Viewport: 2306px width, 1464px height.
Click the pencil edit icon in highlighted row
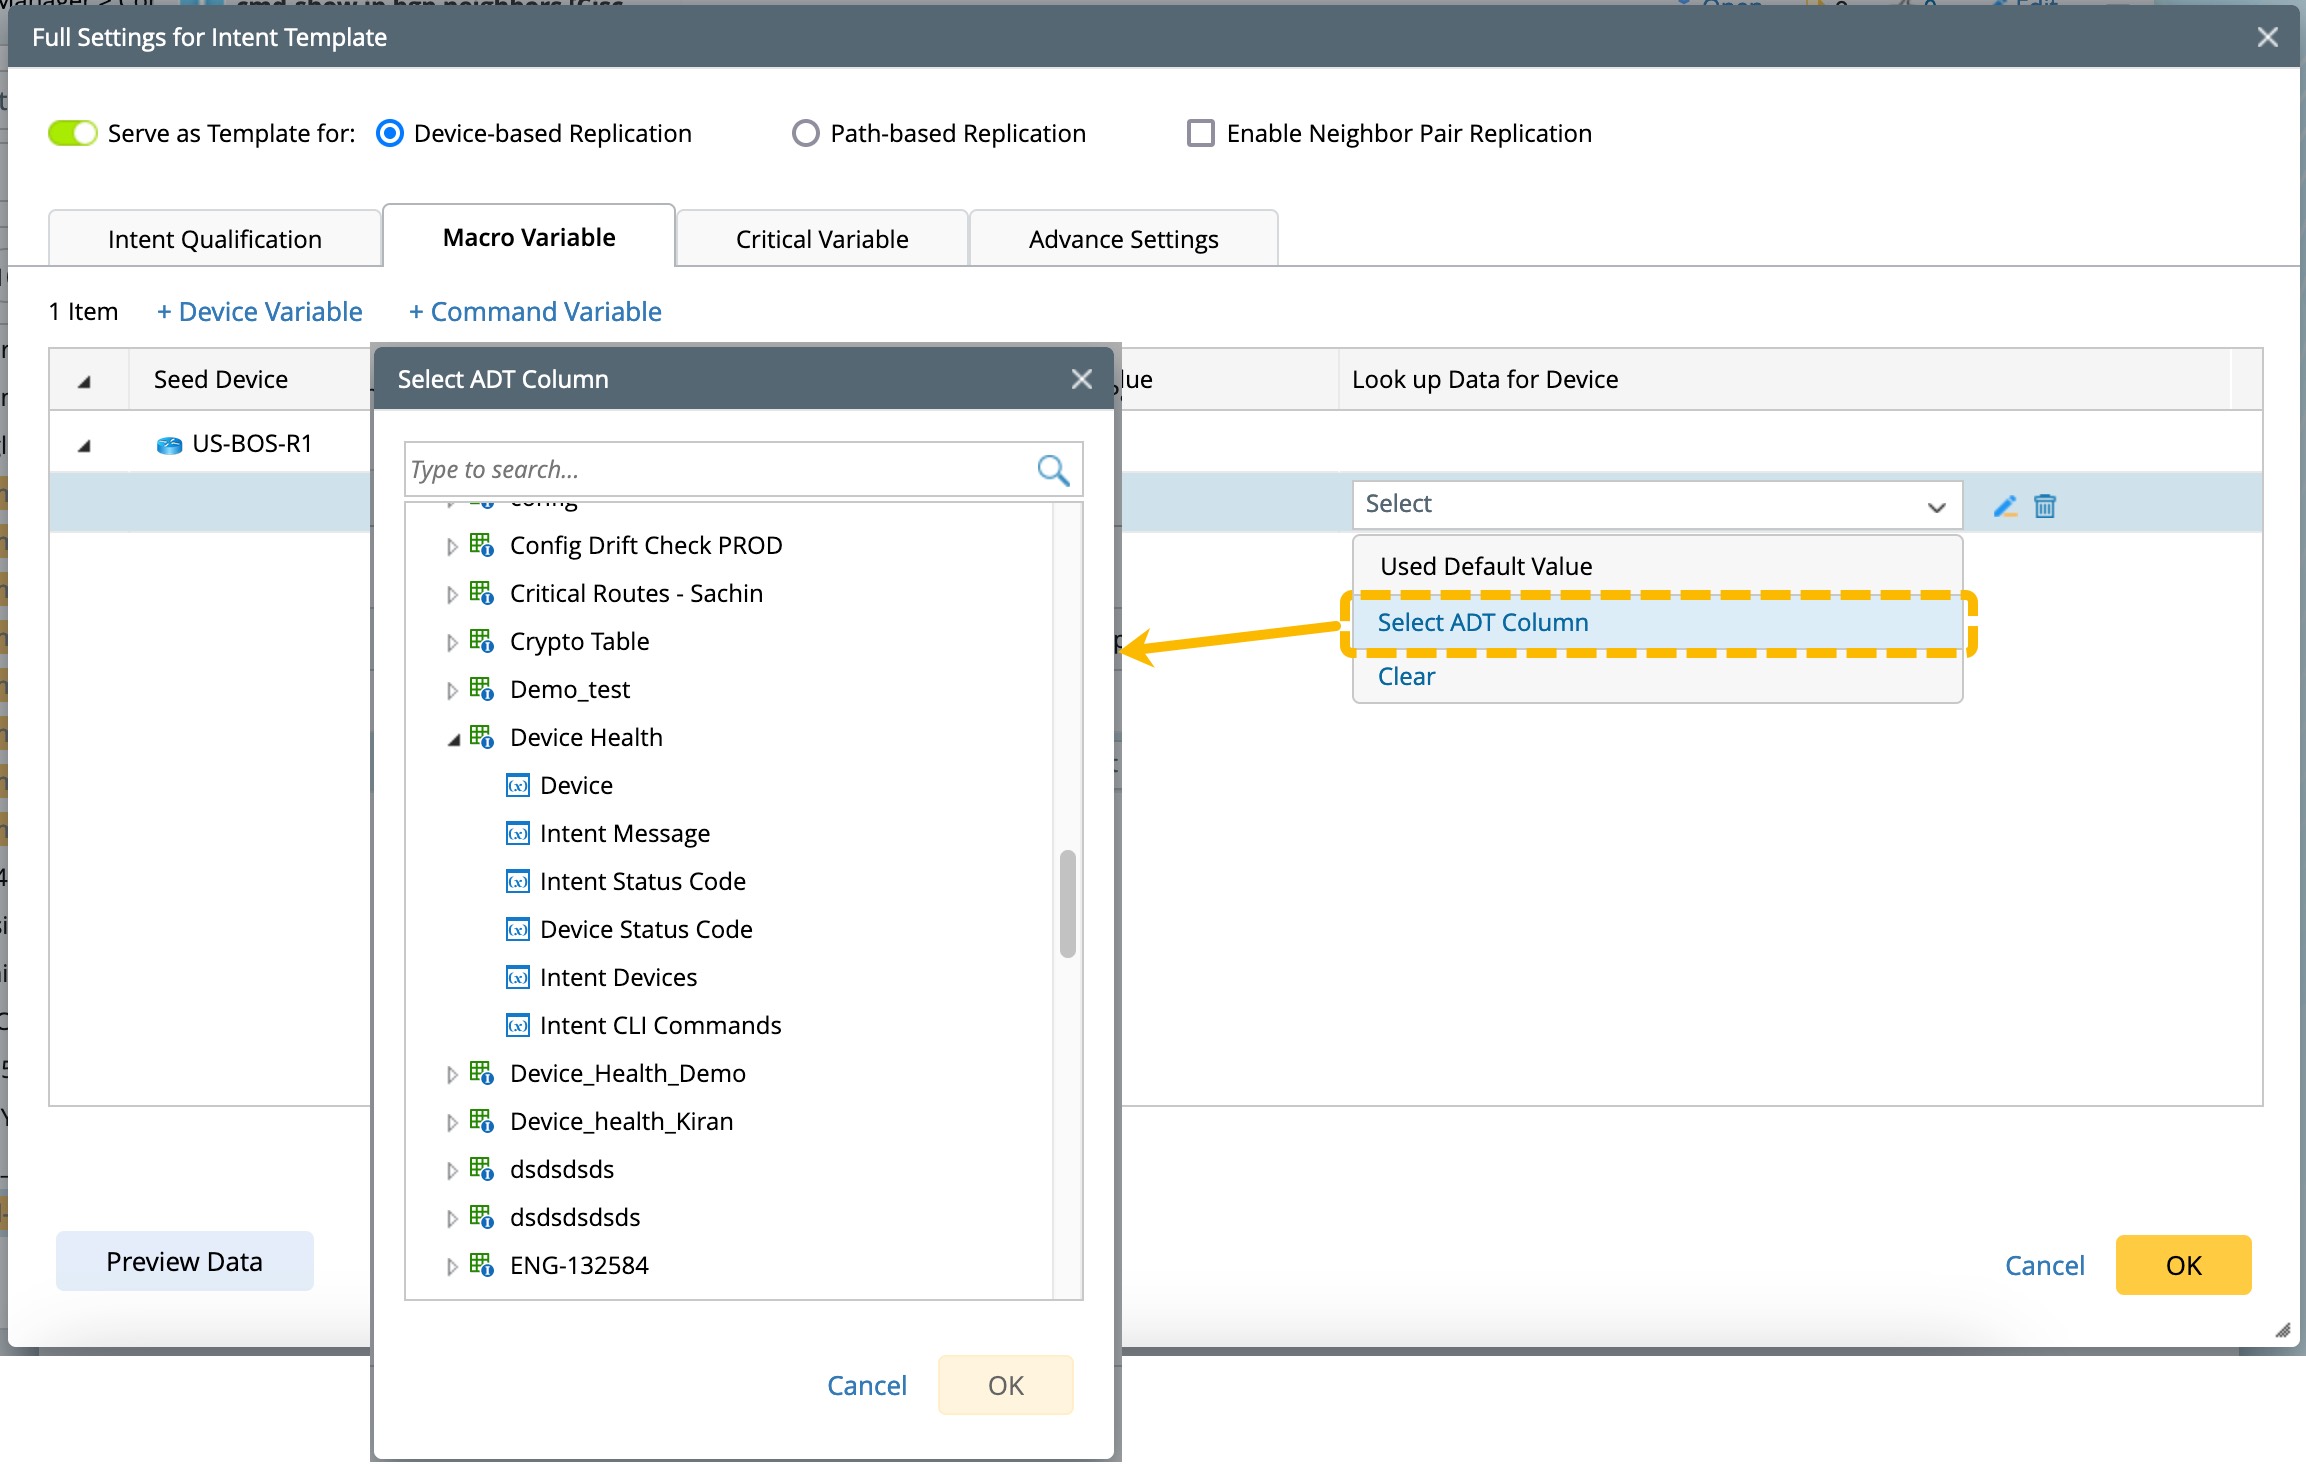[2004, 506]
